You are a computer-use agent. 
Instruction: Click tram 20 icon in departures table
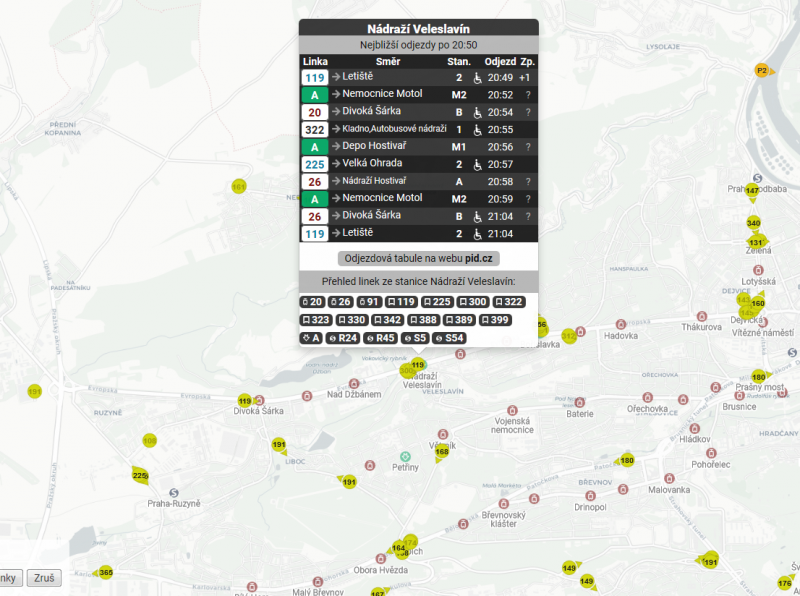(315, 112)
